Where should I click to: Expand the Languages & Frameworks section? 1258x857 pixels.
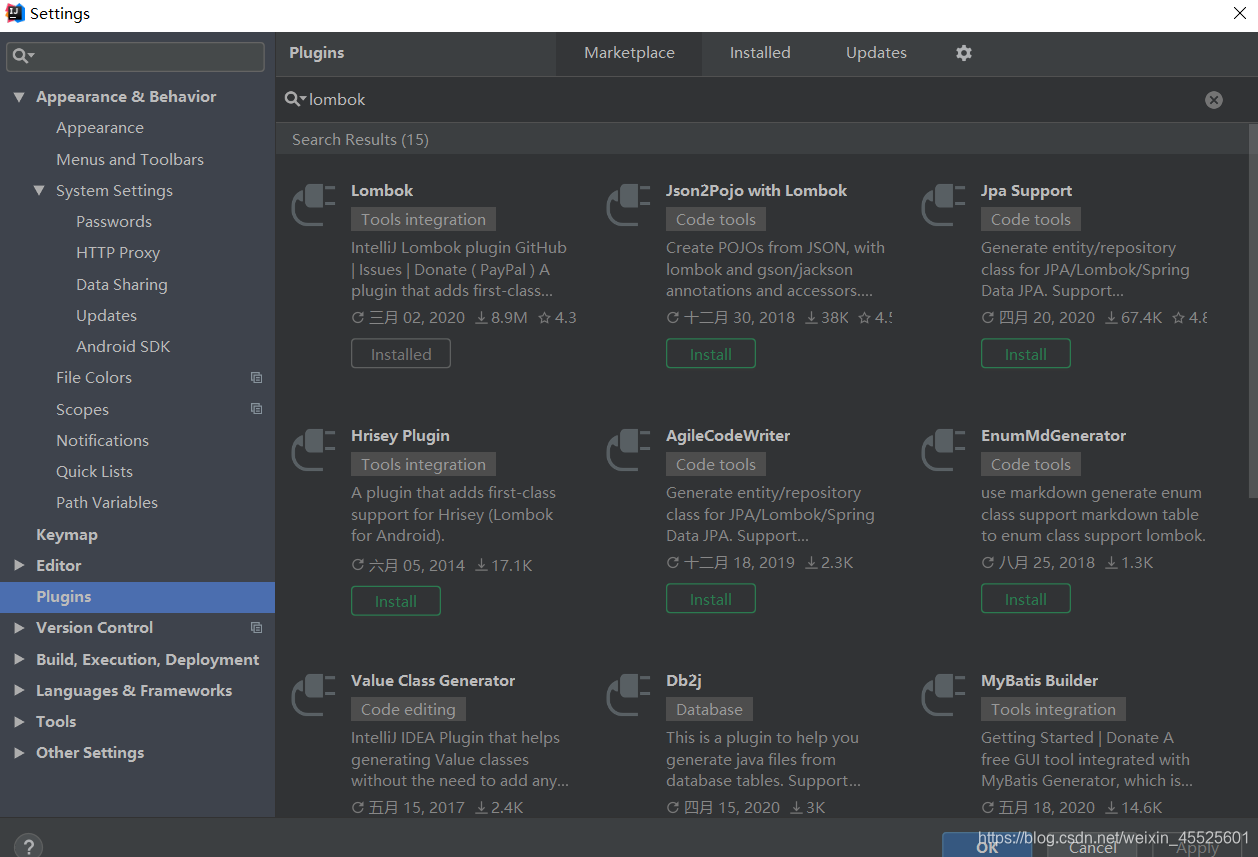(18, 690)
